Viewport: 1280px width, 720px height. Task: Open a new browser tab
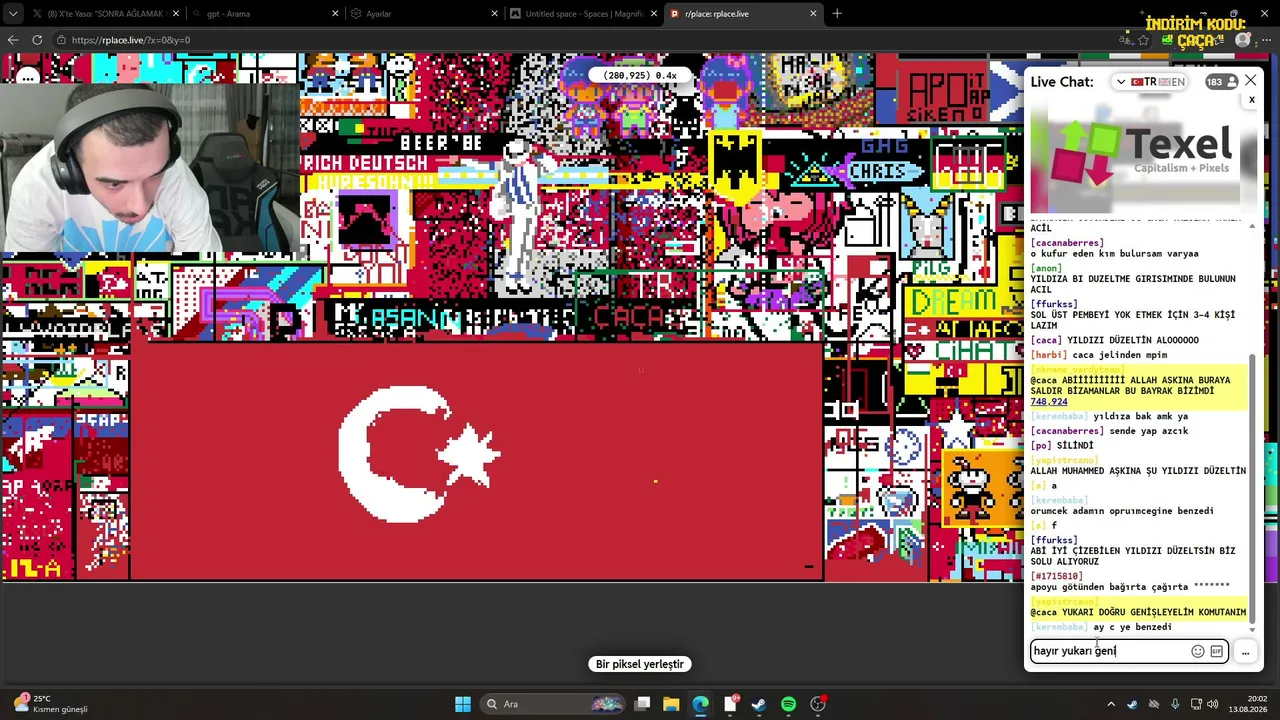point(837,14)
